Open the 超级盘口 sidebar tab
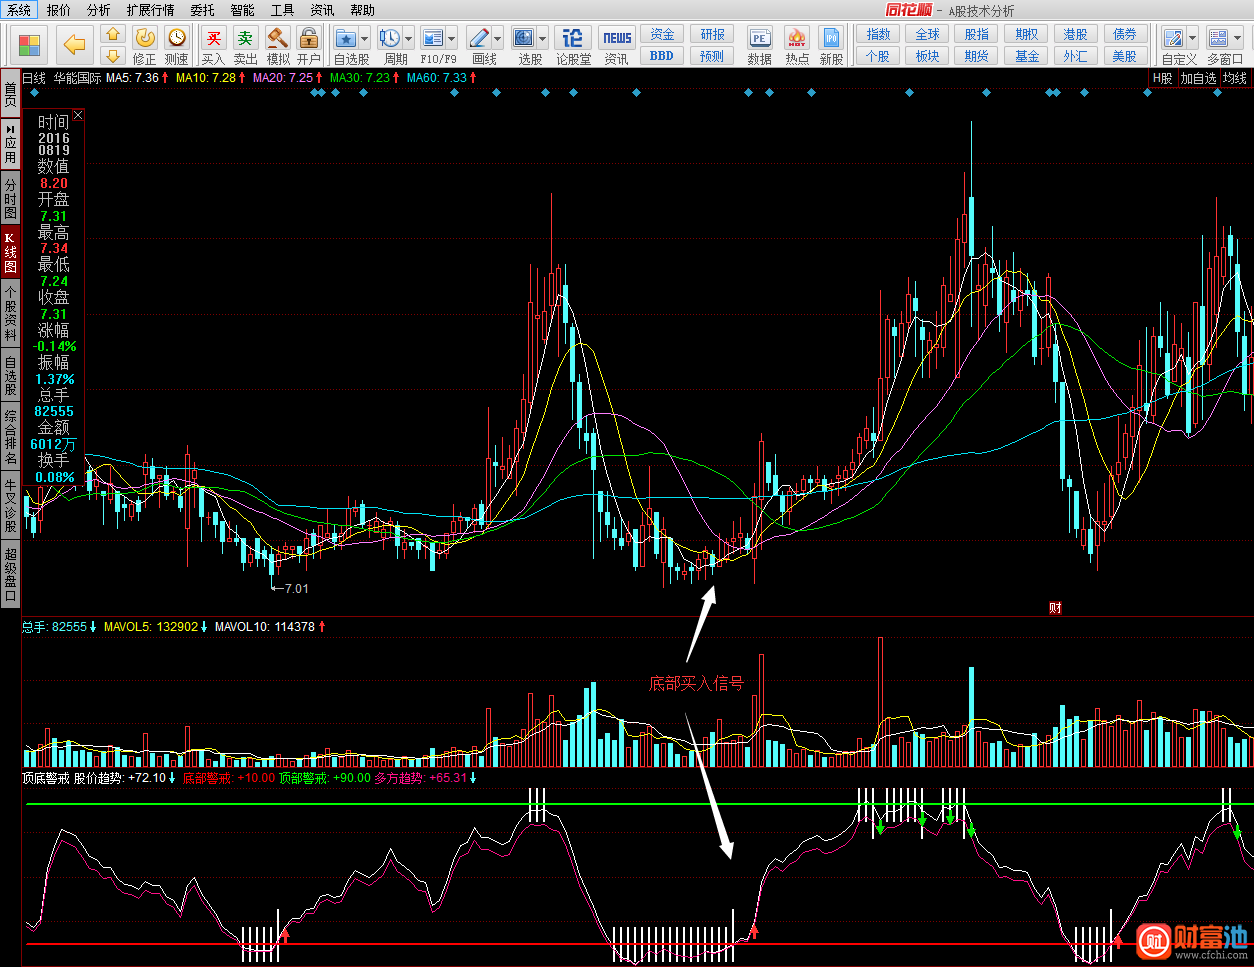Image resolution: width=1254 pixels, height=967 pixels. point(10,574)
